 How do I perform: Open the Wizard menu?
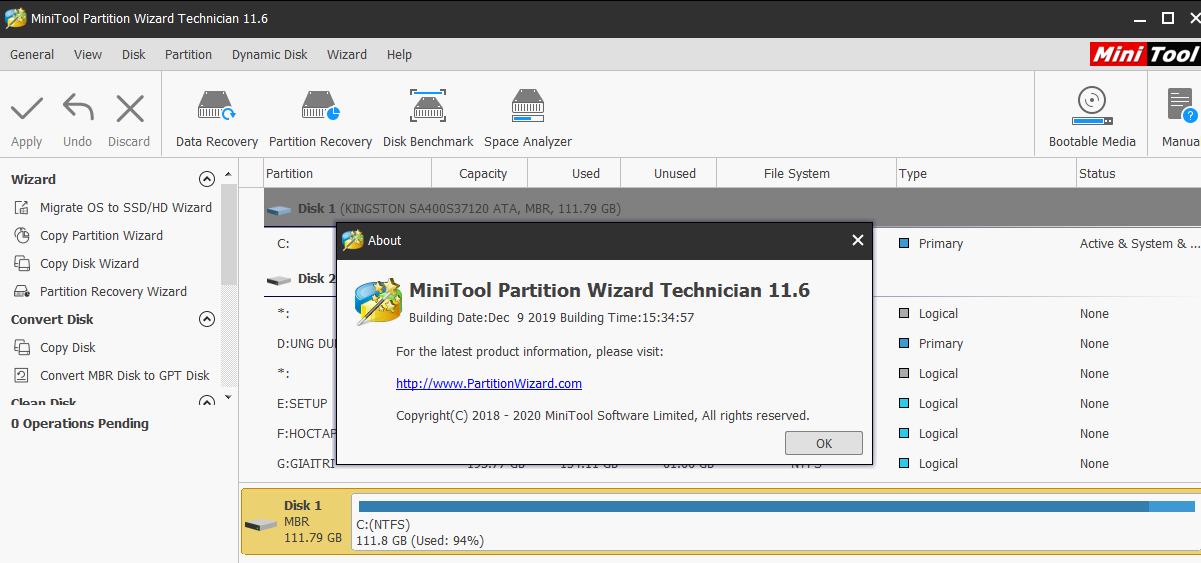(347, 55)
